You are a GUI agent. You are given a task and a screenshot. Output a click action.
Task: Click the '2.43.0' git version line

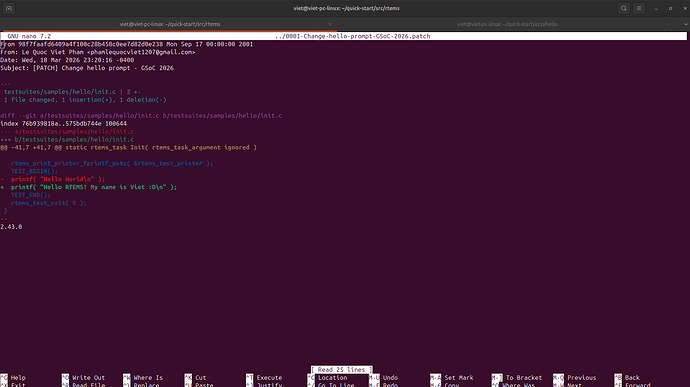pos(11,226)
